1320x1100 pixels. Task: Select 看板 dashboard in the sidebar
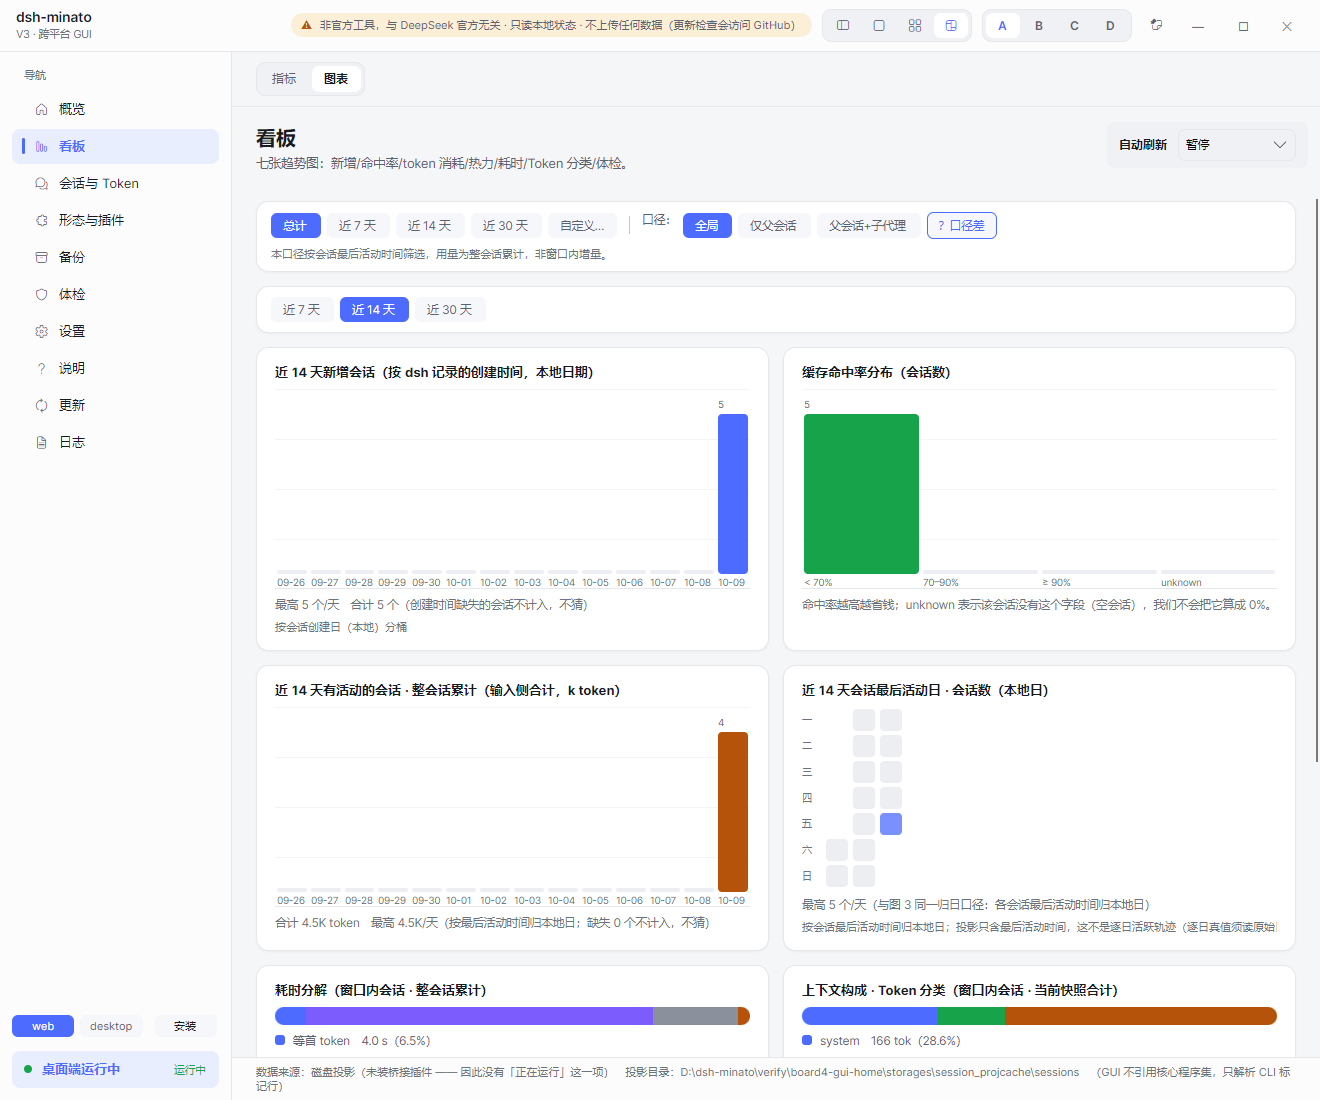115,146
